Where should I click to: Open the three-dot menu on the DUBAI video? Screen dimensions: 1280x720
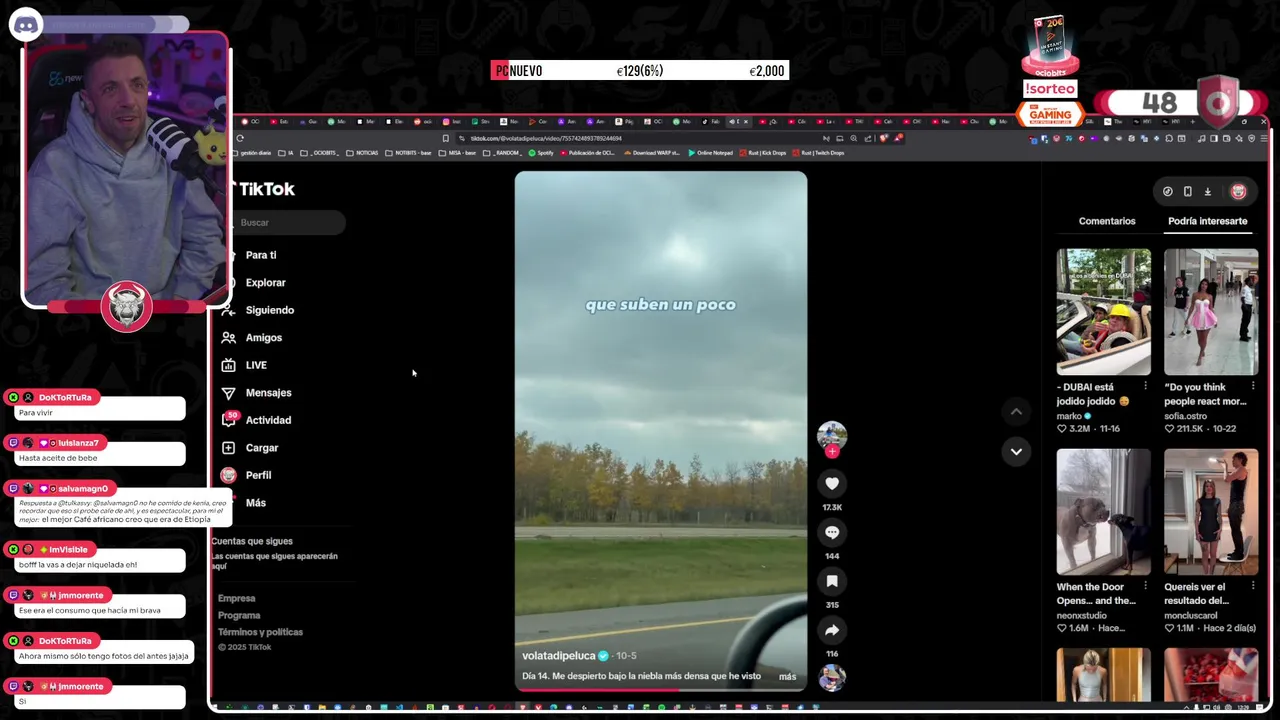[1145, 386]
